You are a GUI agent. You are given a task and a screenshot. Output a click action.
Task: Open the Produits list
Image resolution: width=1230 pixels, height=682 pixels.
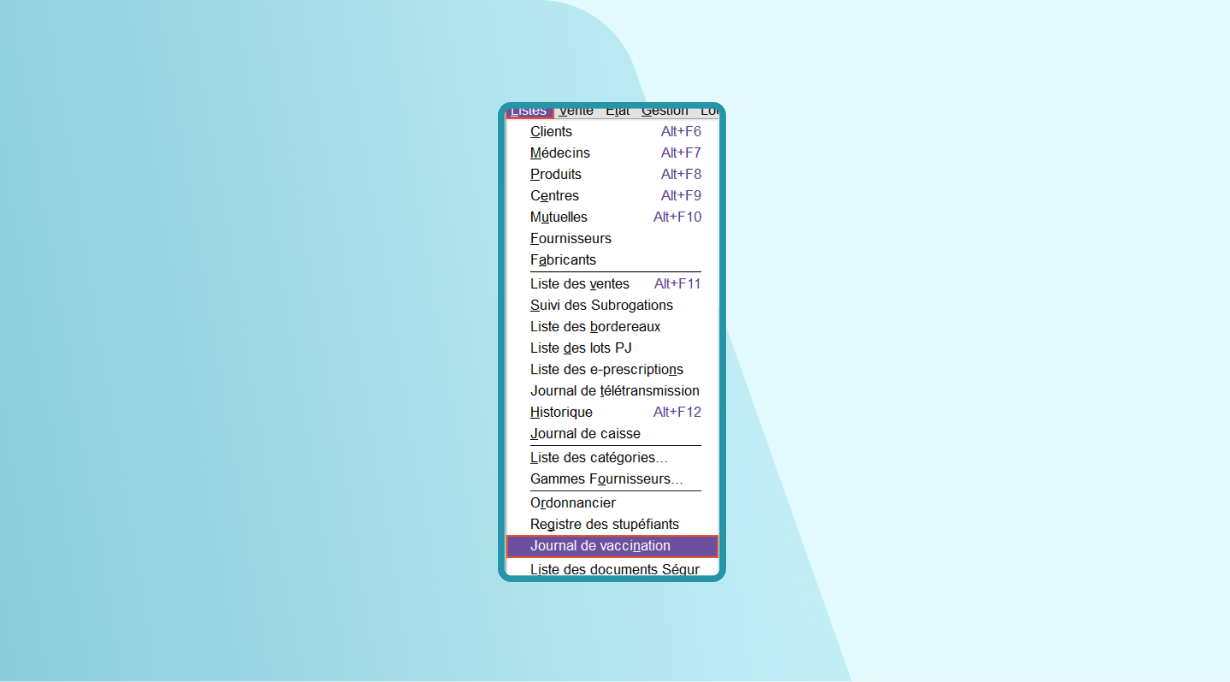click(556, 174)
